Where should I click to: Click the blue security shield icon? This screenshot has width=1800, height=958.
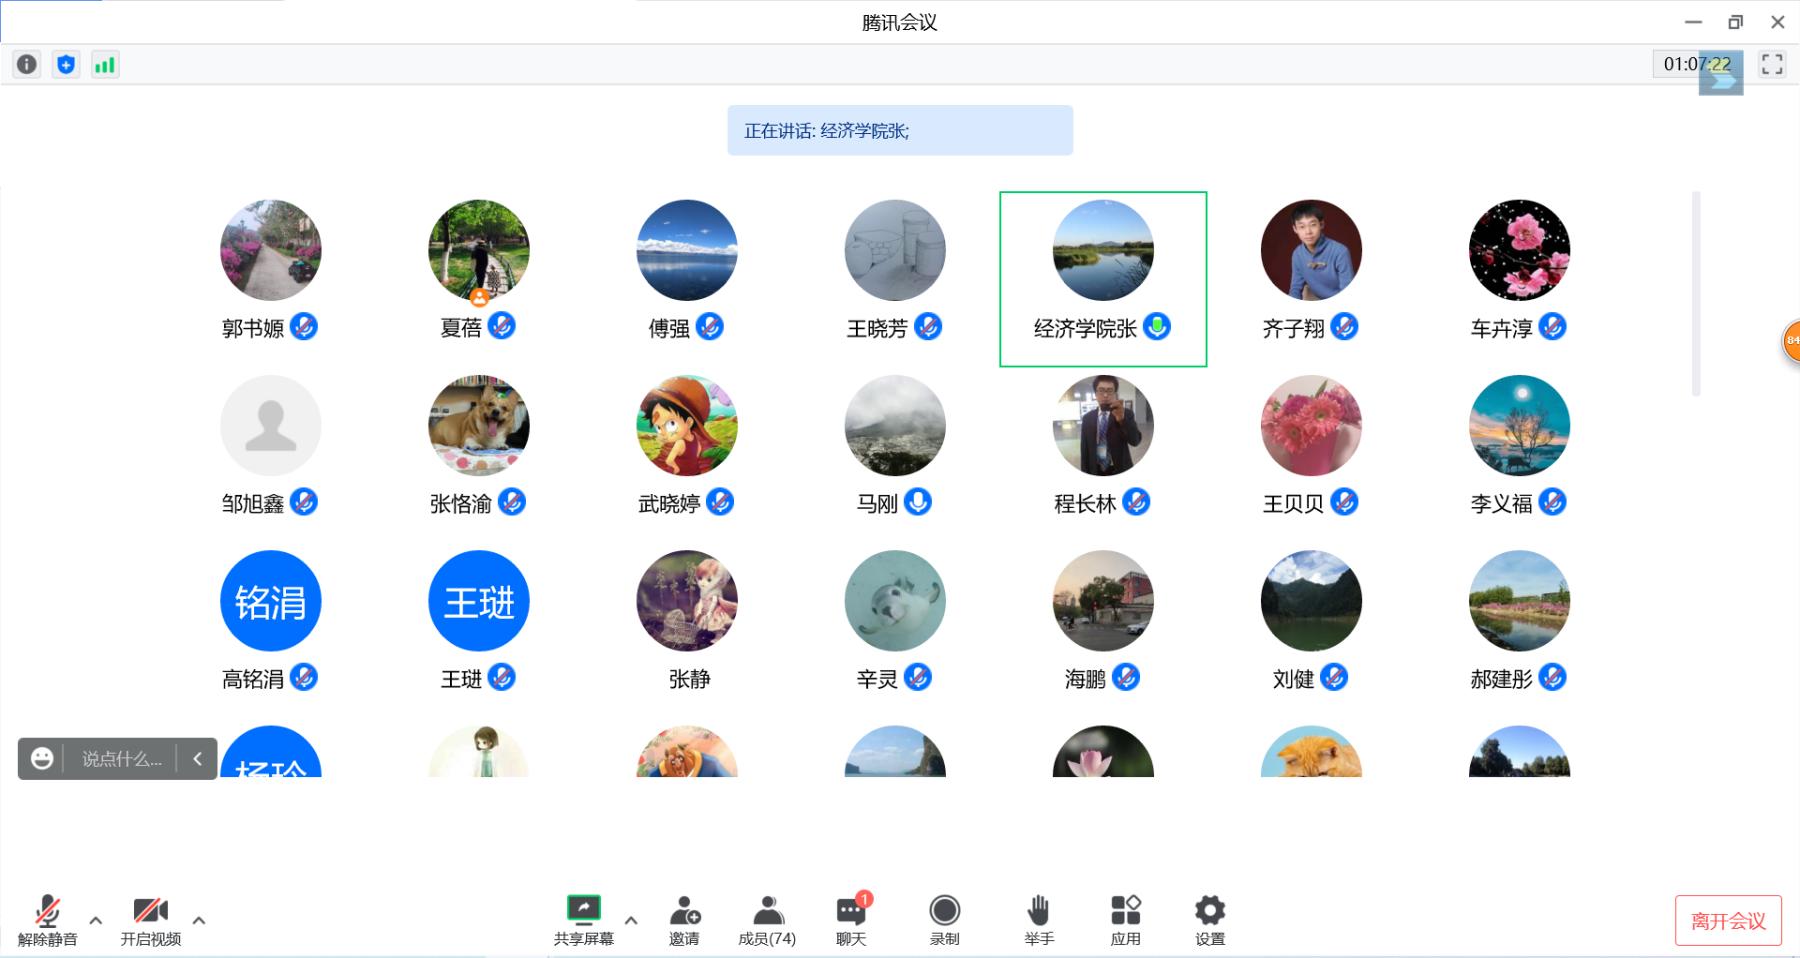coord(66,65)
